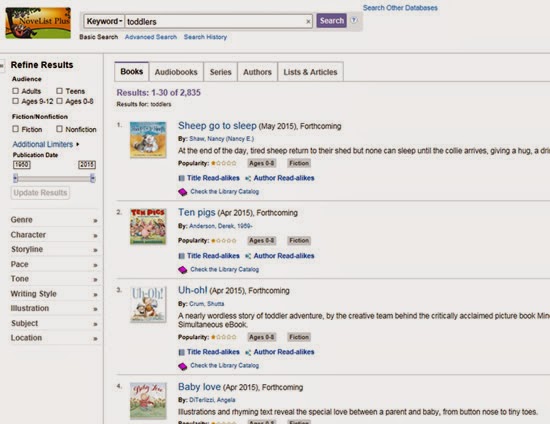
Task: Open the Lists & Articles tab
Action: (310, 72)
